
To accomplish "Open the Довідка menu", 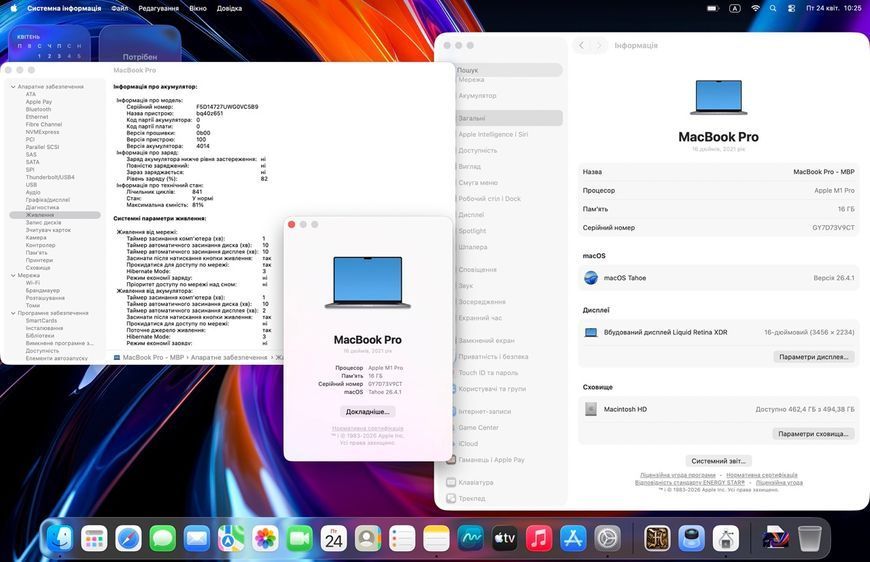I will point(229,8).
